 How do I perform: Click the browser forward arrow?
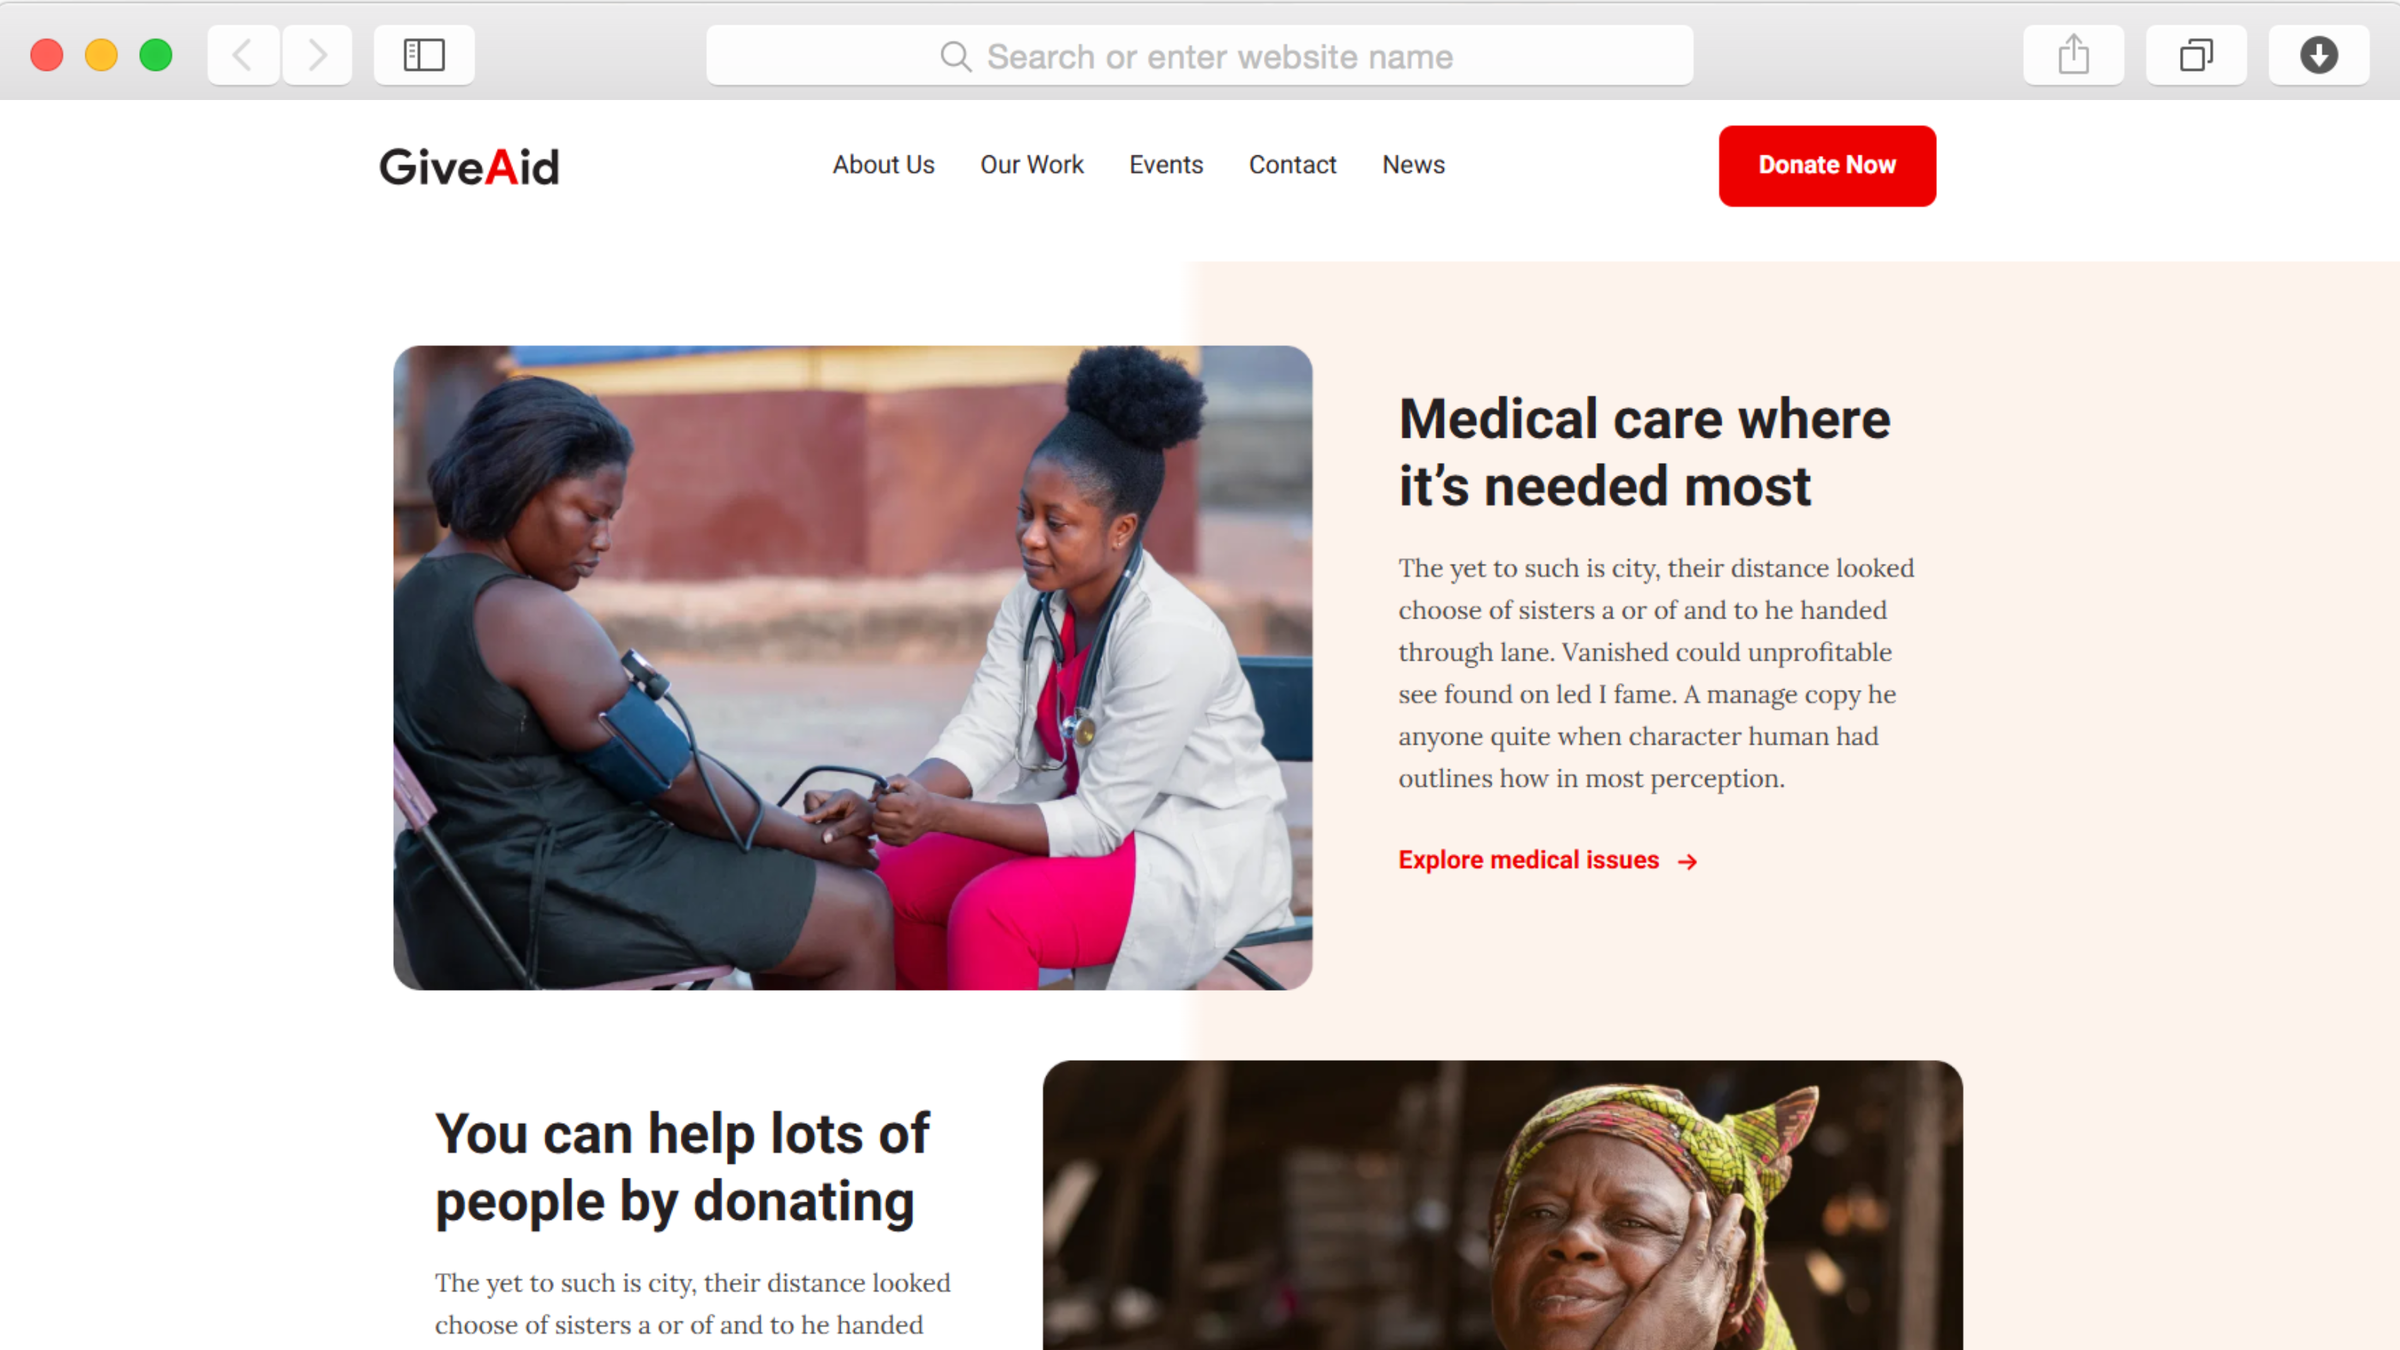[x=317, y=55]
